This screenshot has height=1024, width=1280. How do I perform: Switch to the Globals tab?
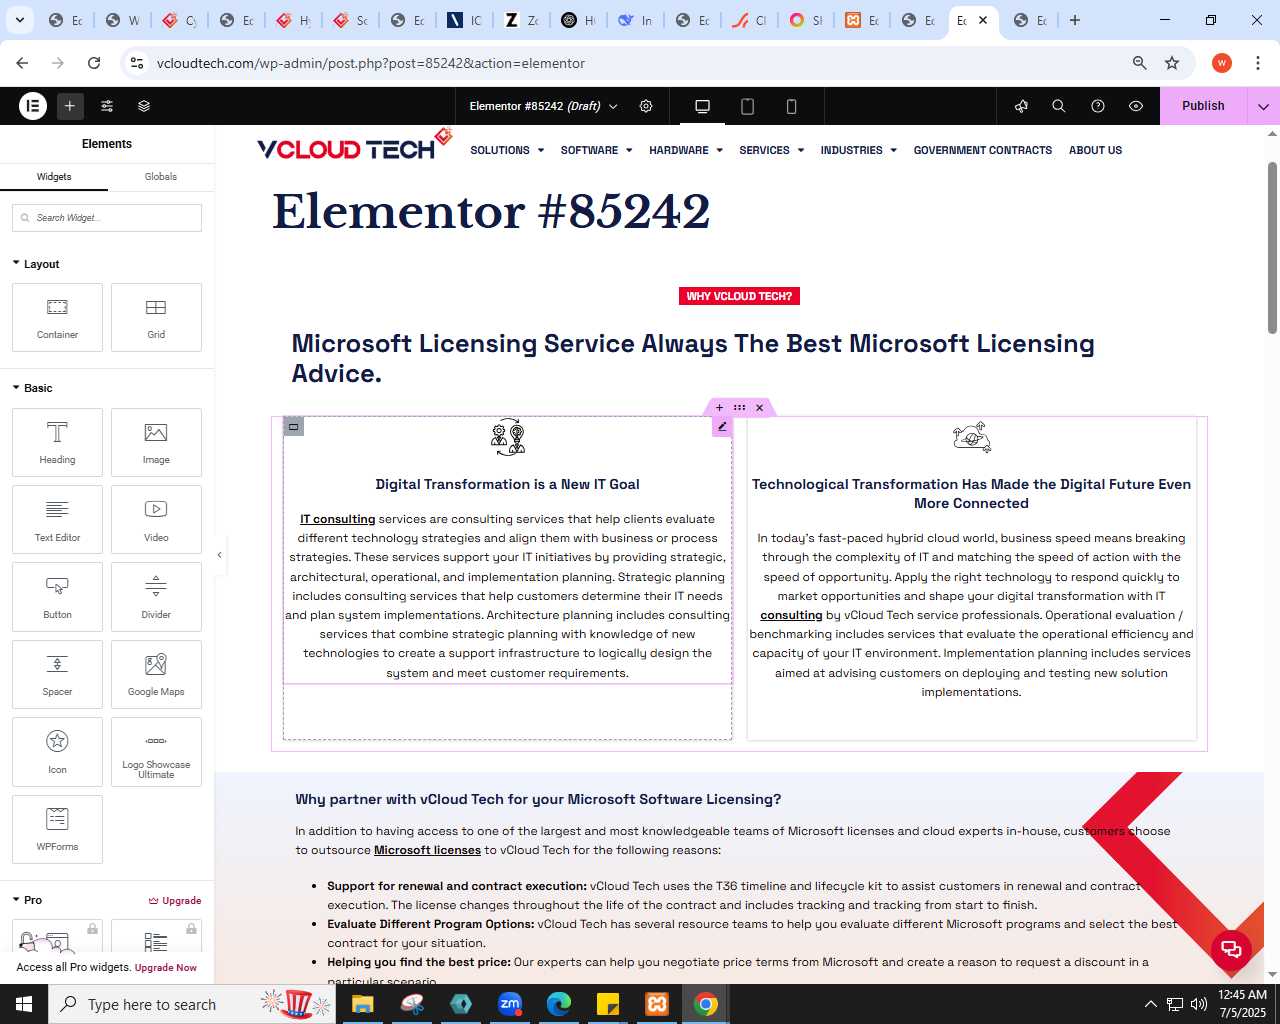161,177
